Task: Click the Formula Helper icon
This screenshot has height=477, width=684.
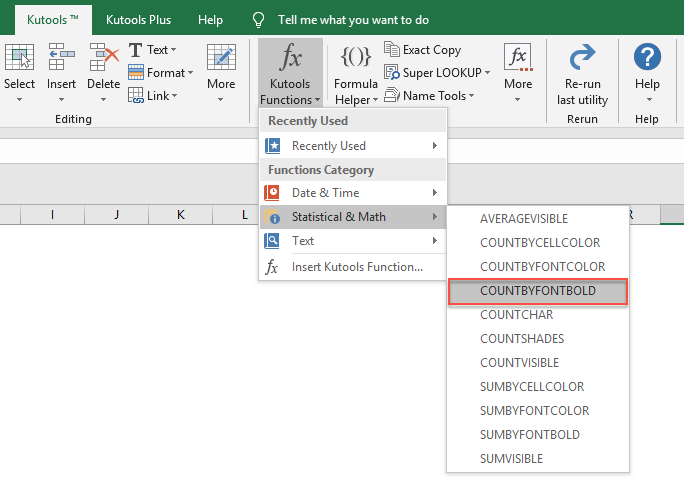Action: pyautogui.click(x=356, y=56)
